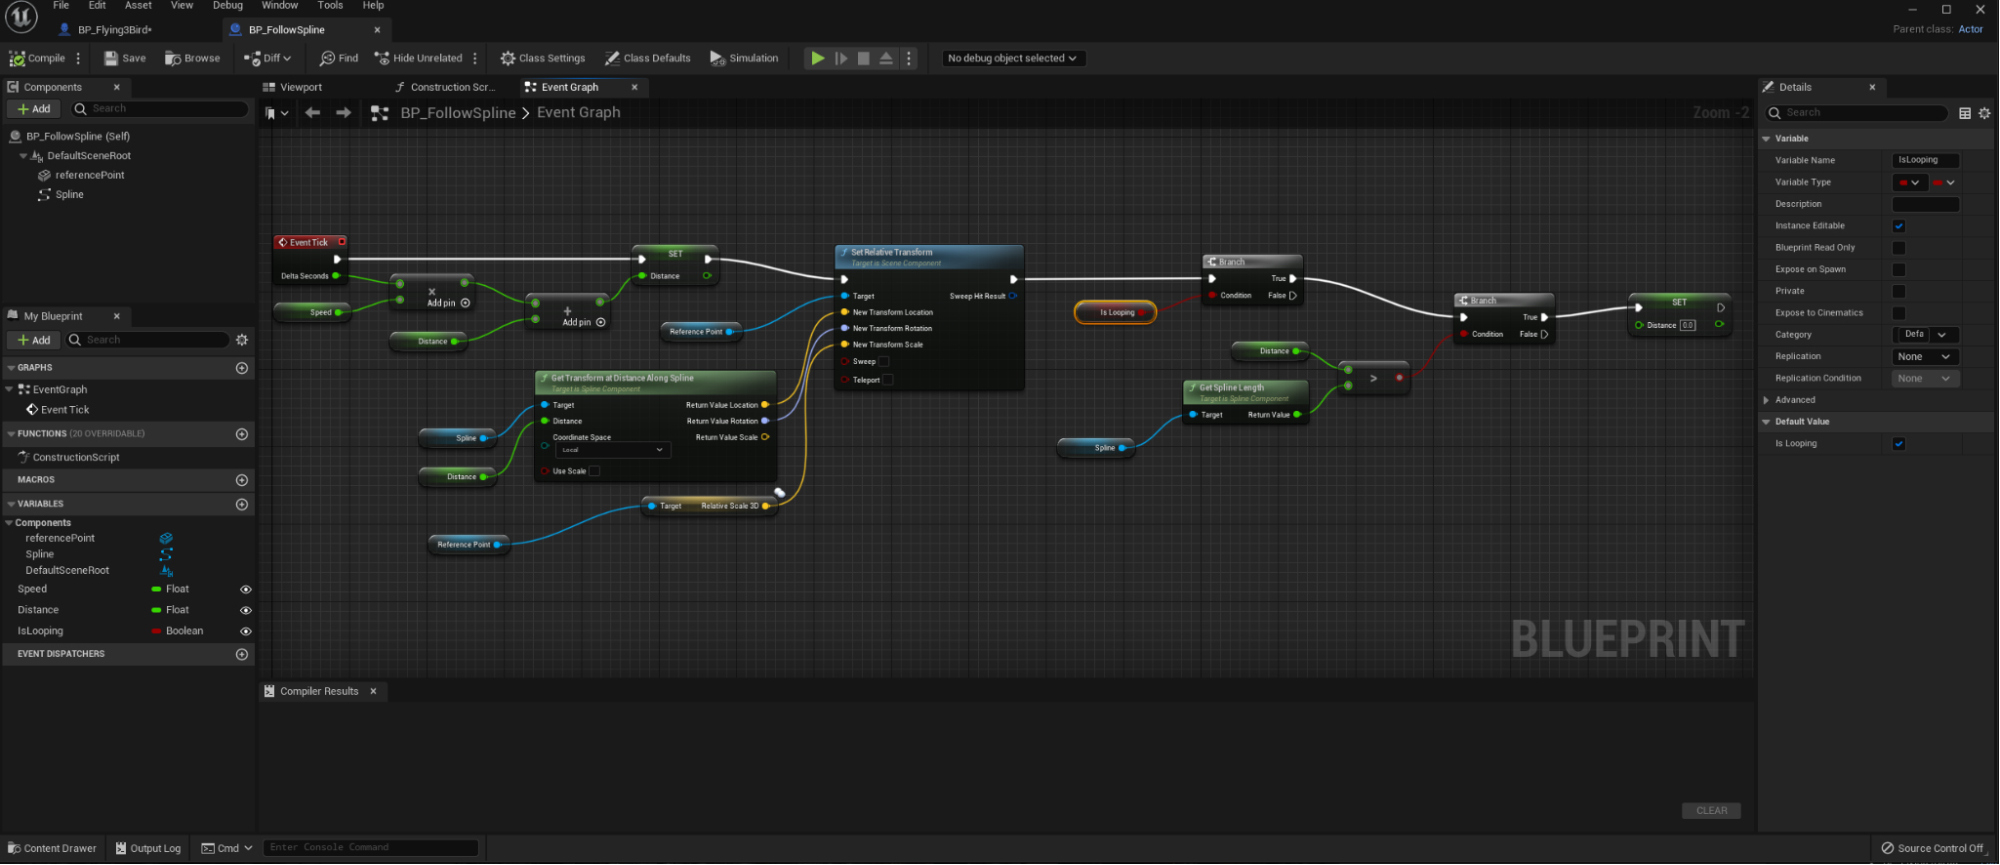
Task: Navigate back with the graph back arrow
Action: point(313,113)
